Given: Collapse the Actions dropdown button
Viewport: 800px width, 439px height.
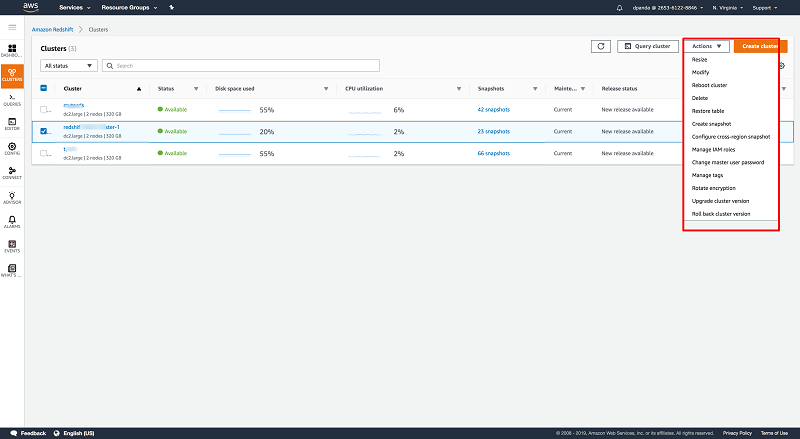Looking at the screenshot, I should (x=707, y=46).
